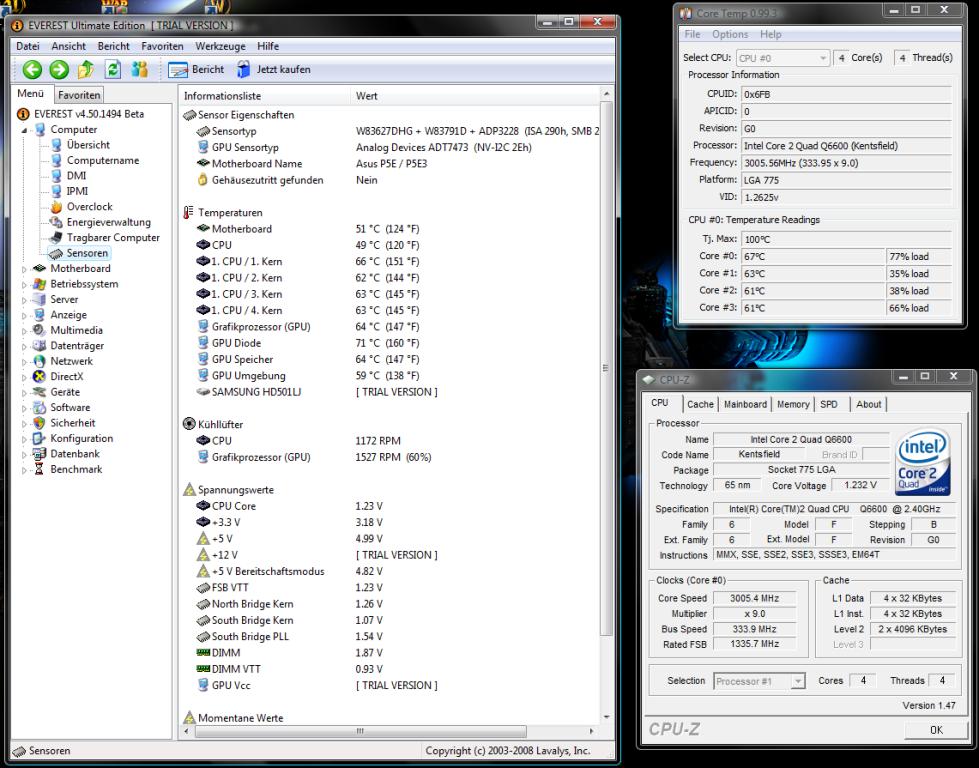
Task: Open the Bericht report toolbar button
Action: (196, 69)
